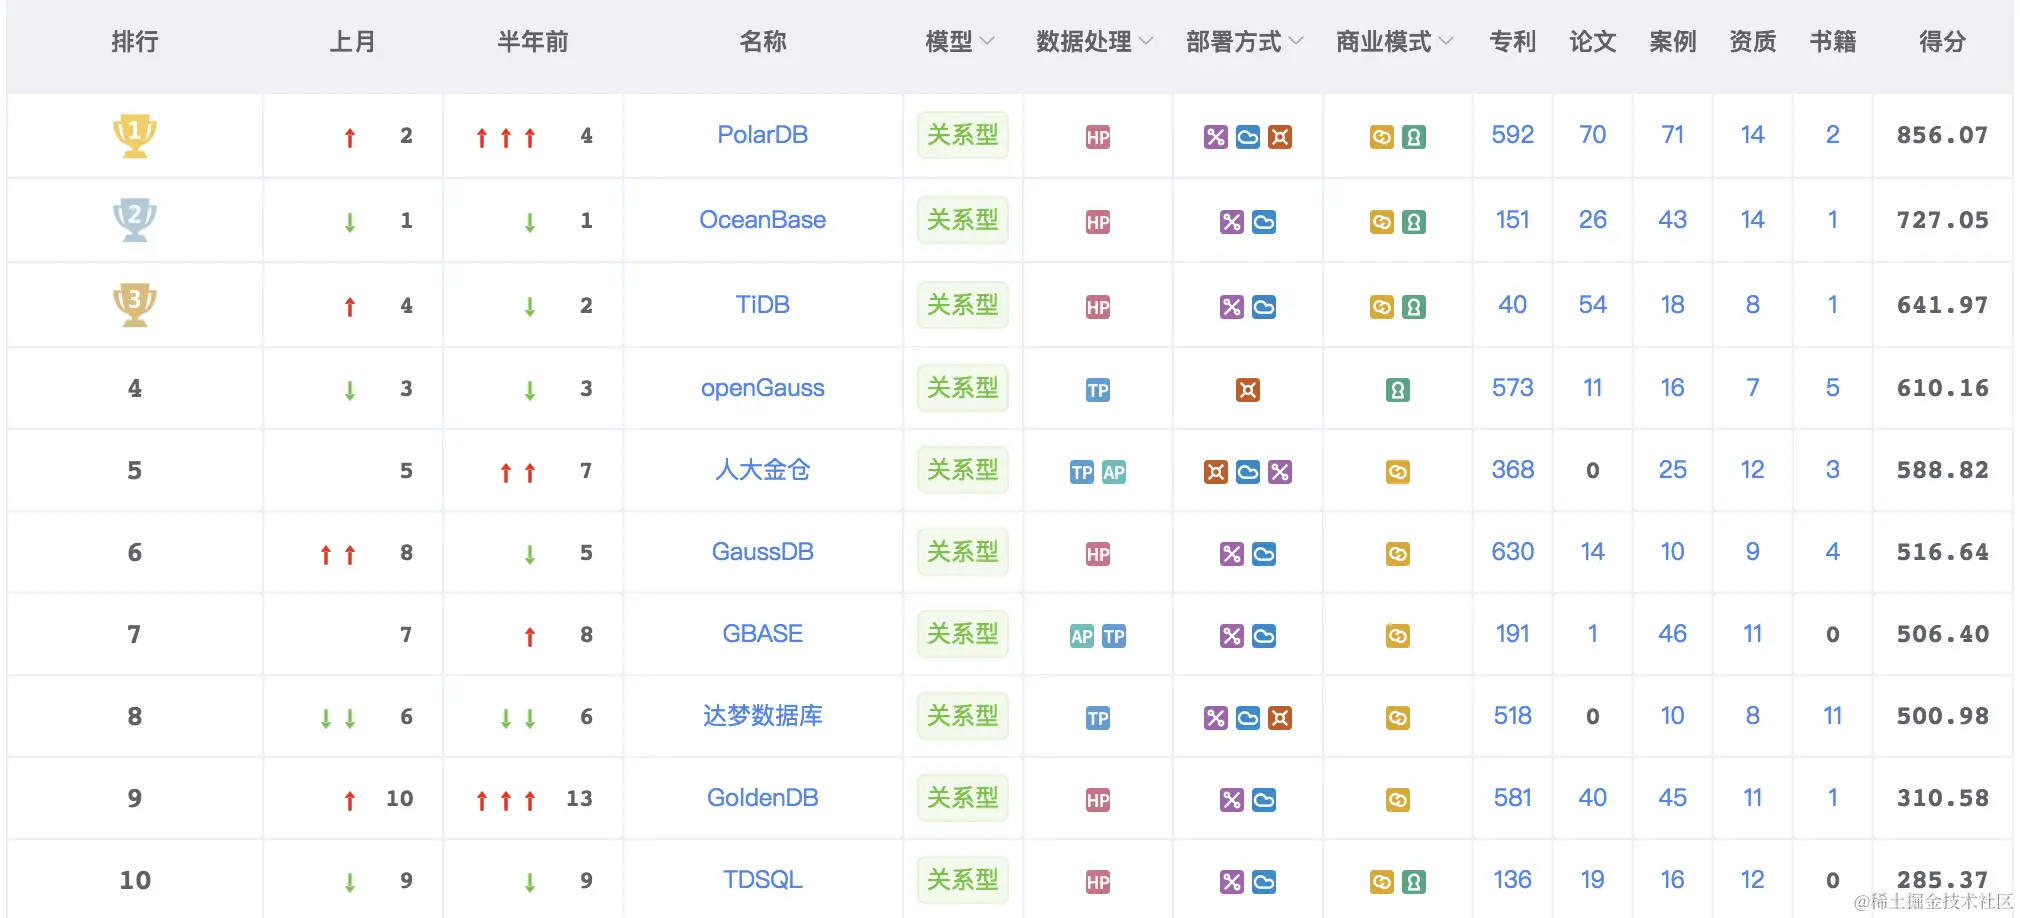Click the green business-model icon in the openGauss row
Viewport: 2020px width, 918px height.
(1398, 390)
